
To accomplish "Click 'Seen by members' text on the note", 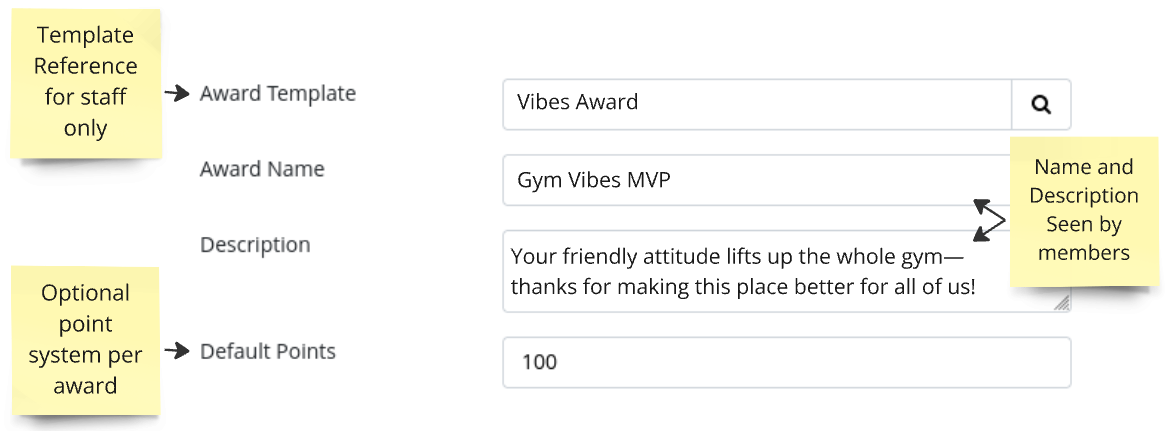I will coord(1084,238).
